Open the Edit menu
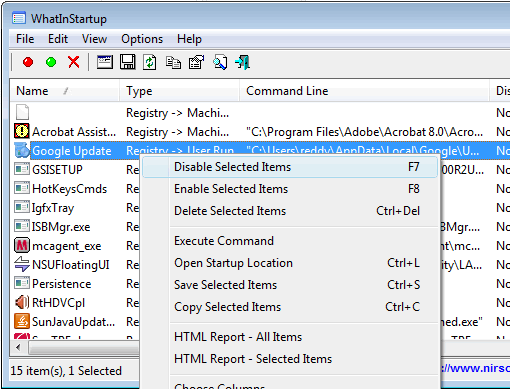The height and width of the screenshot is (389, 510). 58,39
